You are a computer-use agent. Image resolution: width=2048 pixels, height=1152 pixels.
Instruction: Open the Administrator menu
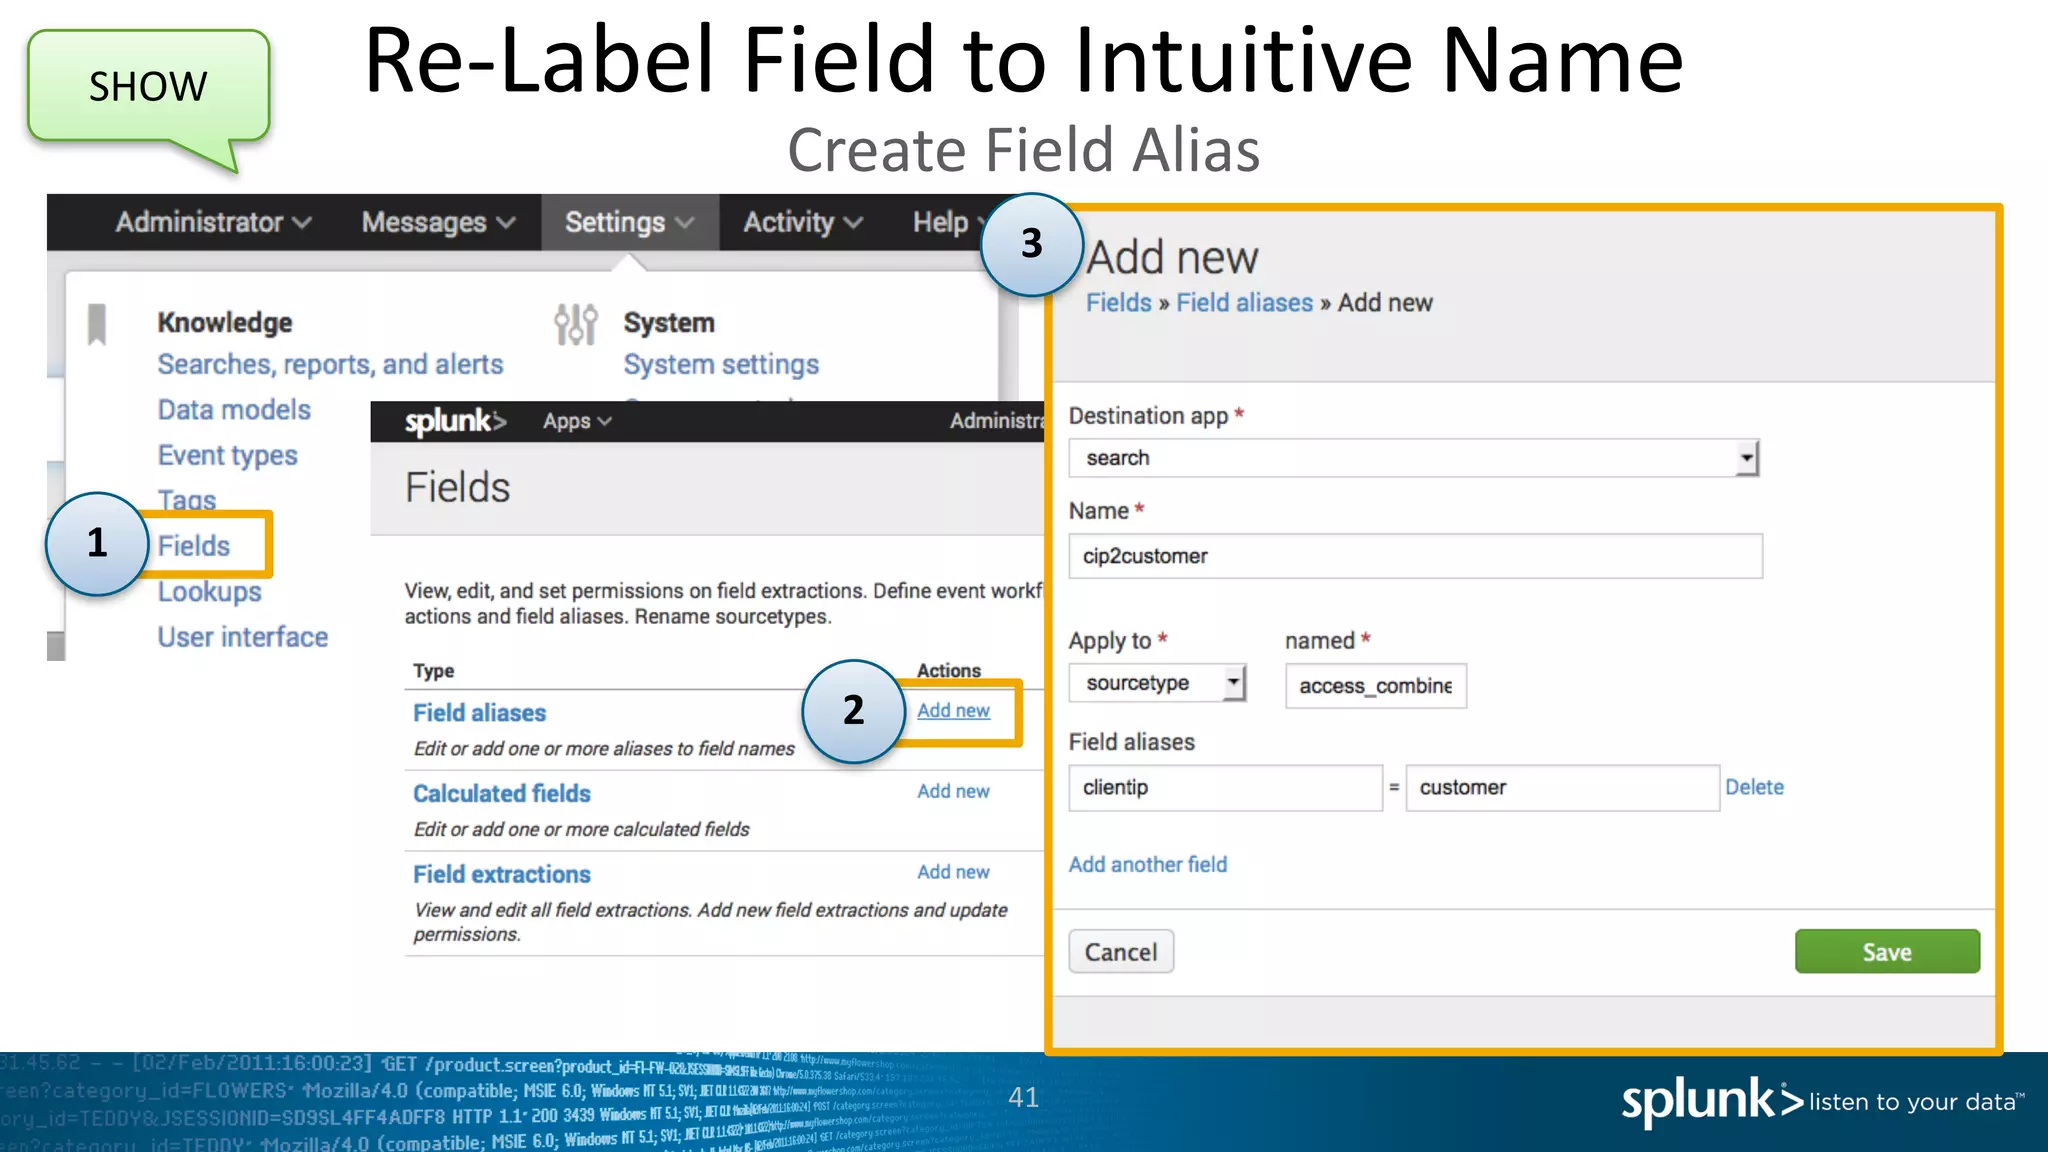click(213, 222)
